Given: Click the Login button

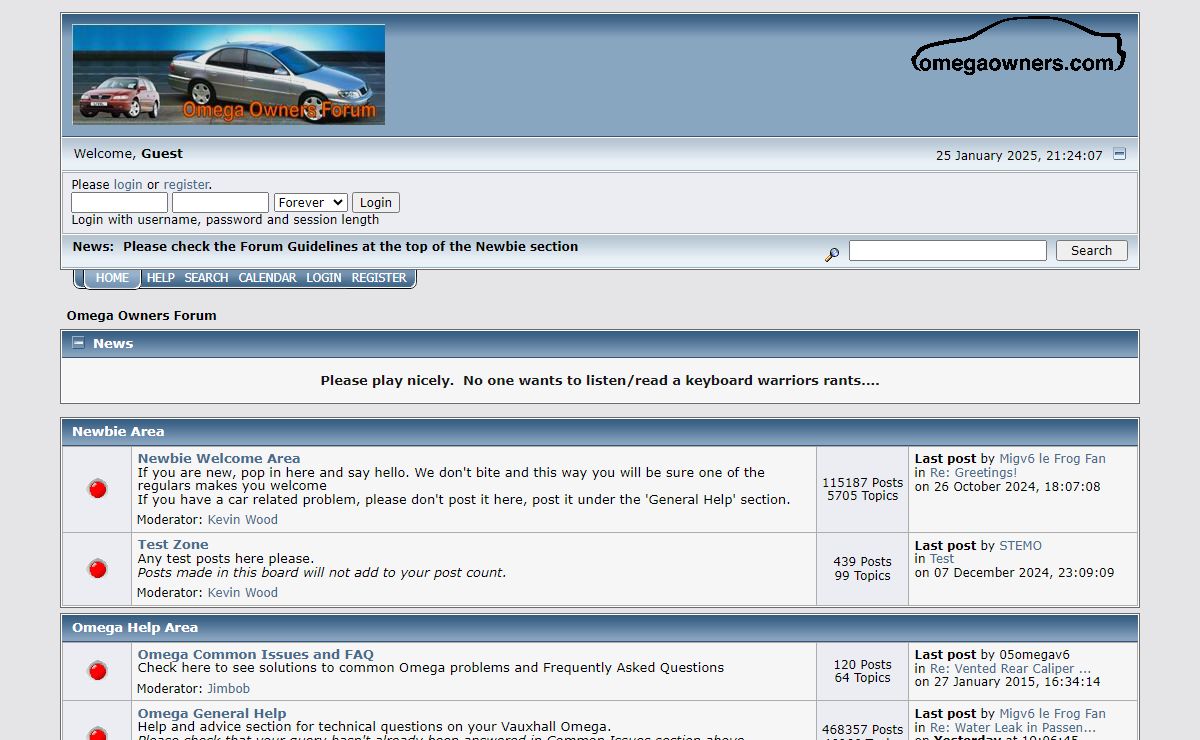Looking at the screenshot, I should click(376, 202).
